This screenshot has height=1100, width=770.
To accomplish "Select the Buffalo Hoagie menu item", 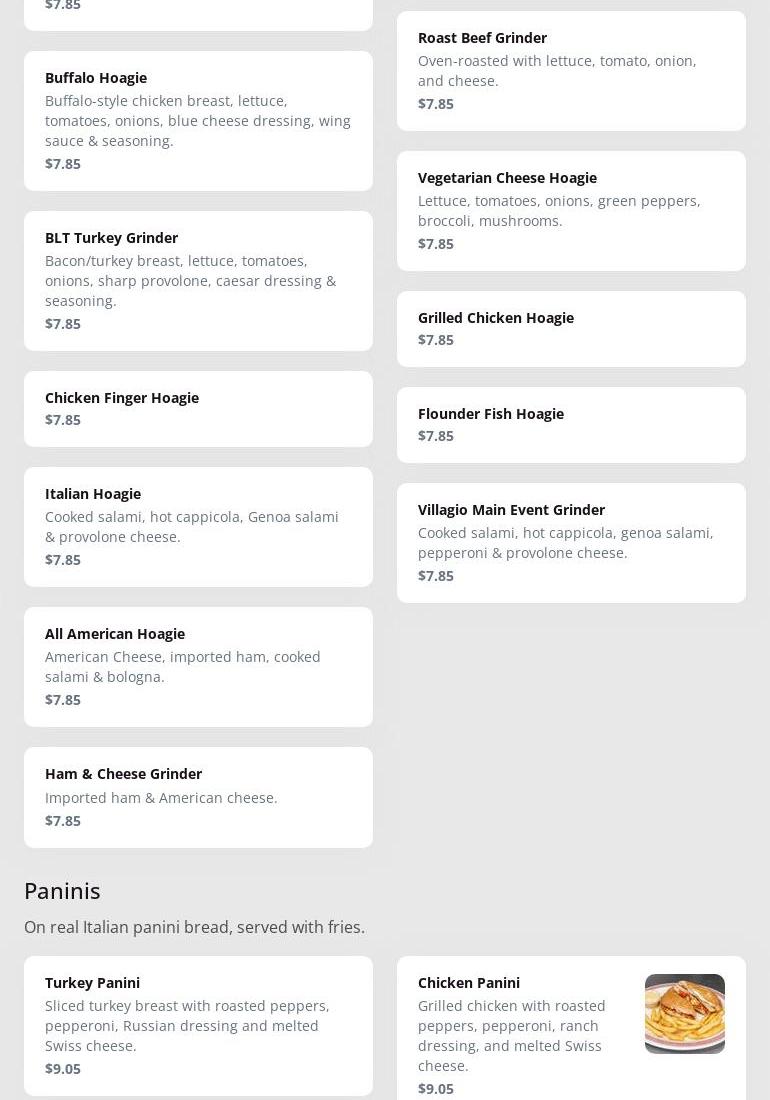I will tap(198, 121).
